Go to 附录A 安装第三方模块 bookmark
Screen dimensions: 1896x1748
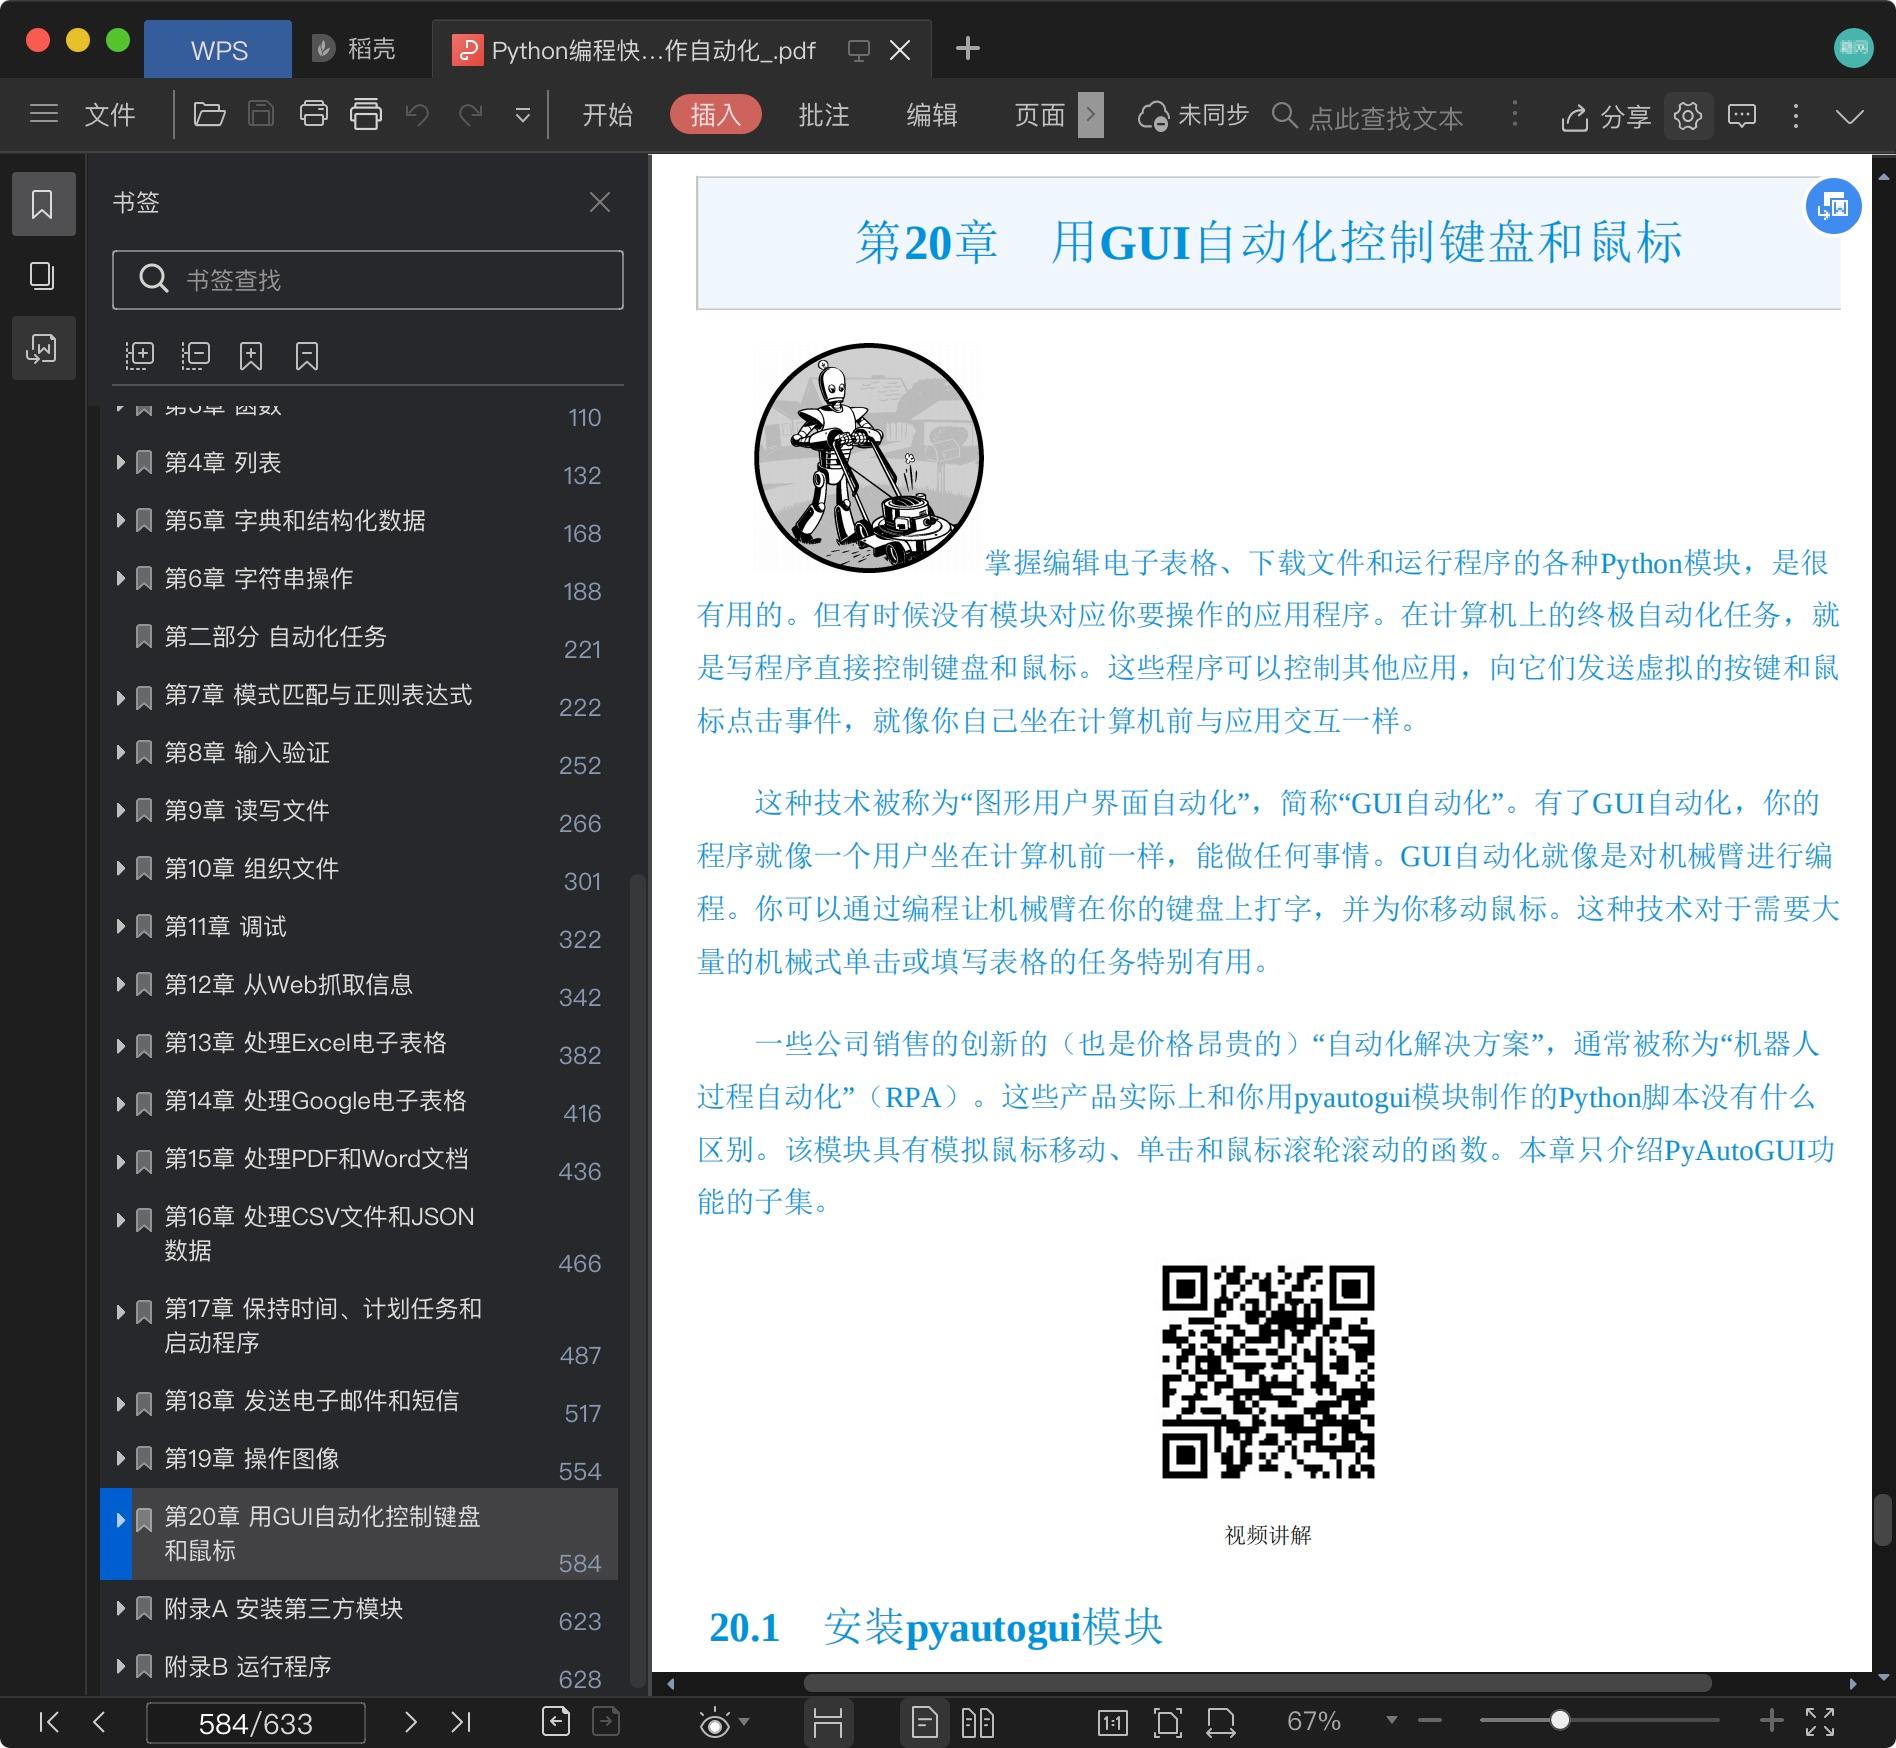[x=283, y=1609]
